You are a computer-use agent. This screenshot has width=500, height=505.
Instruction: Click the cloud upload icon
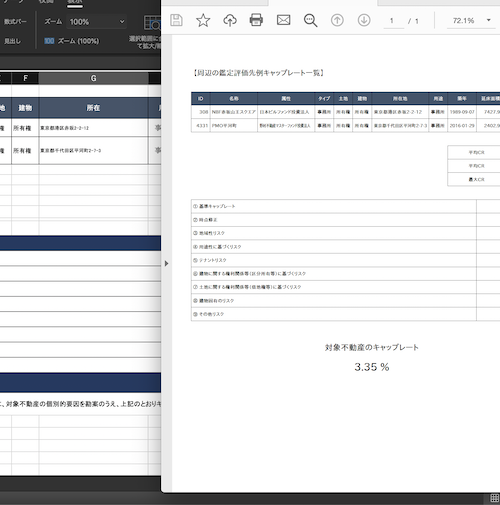(x=230, y=20)
